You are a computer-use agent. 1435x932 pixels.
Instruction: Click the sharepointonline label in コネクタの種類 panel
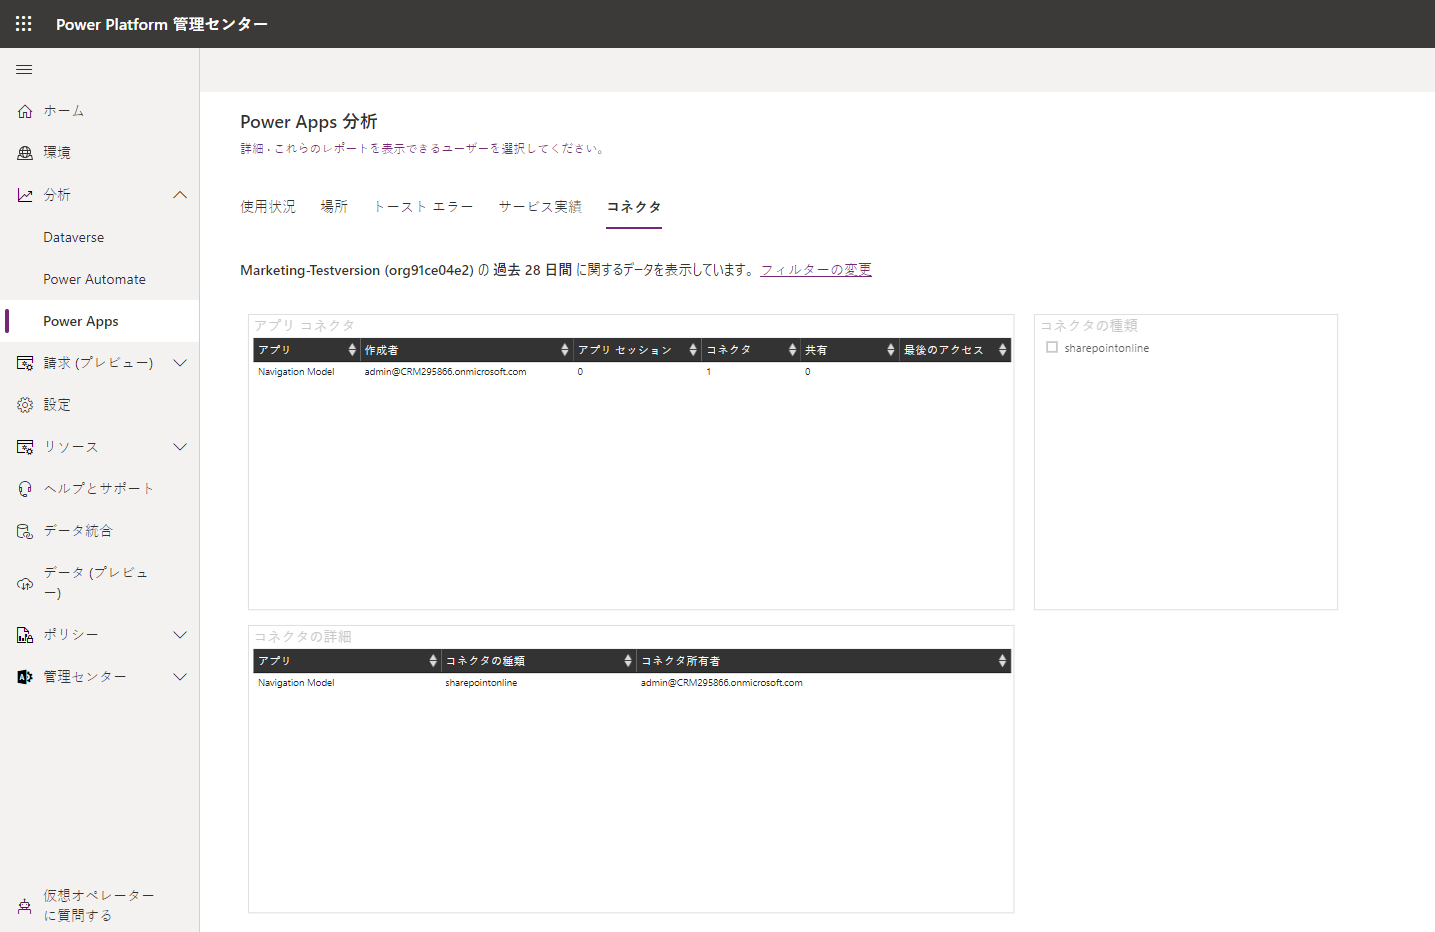[1107, 348]
